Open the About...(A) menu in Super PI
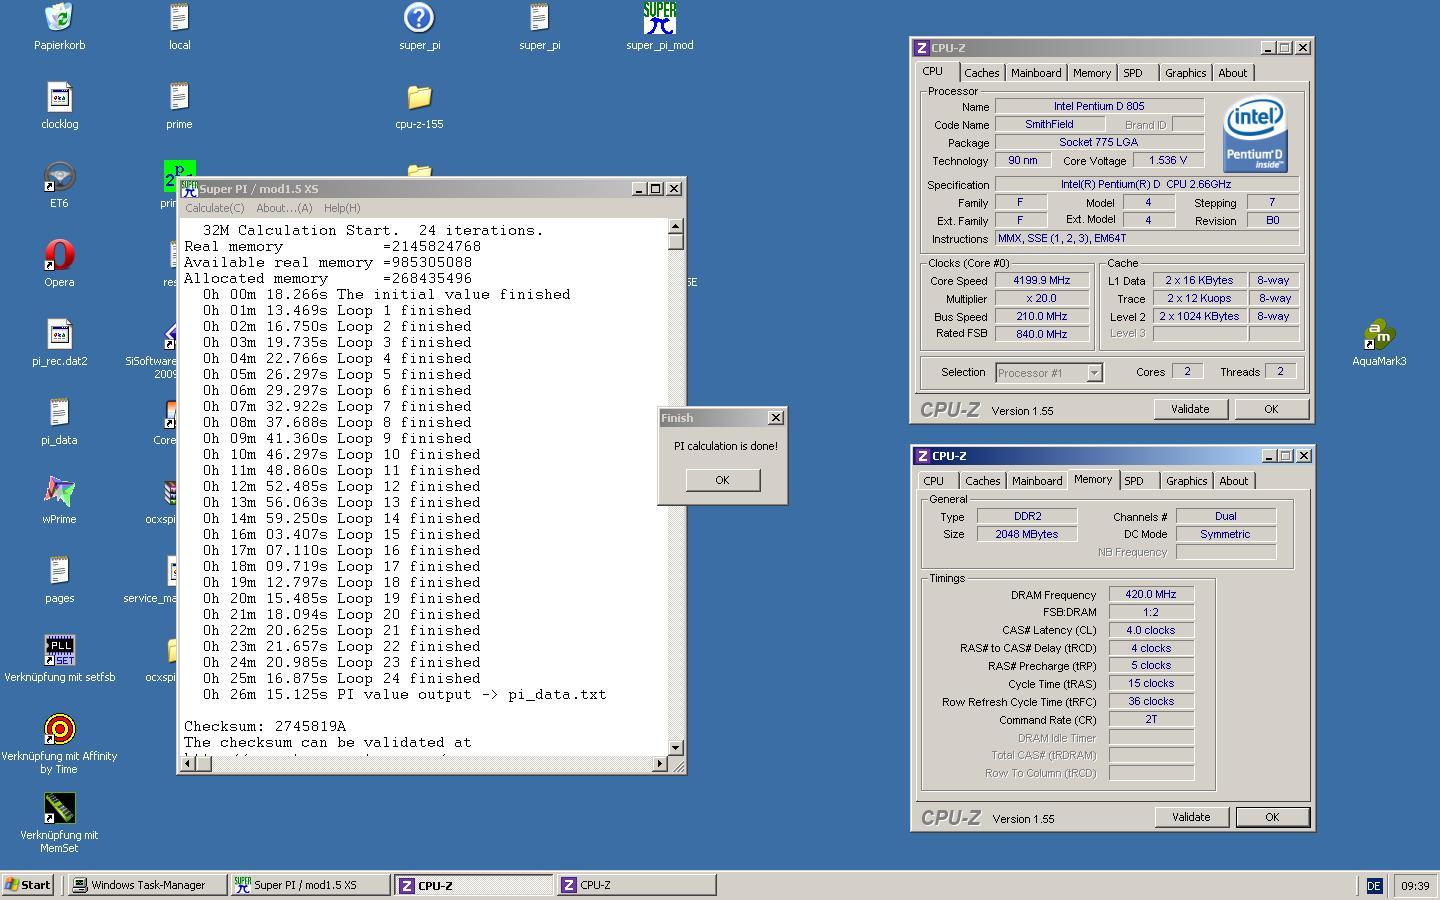This screenshot has height=900, width=1440. (284, 208)
